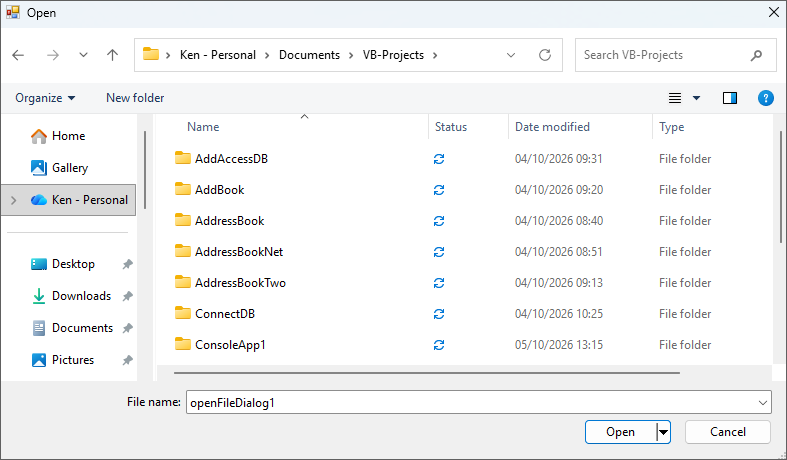Click sync status icon for AddressBookNet
This screenshot has height=460, width=787.
tap(439, 252)
